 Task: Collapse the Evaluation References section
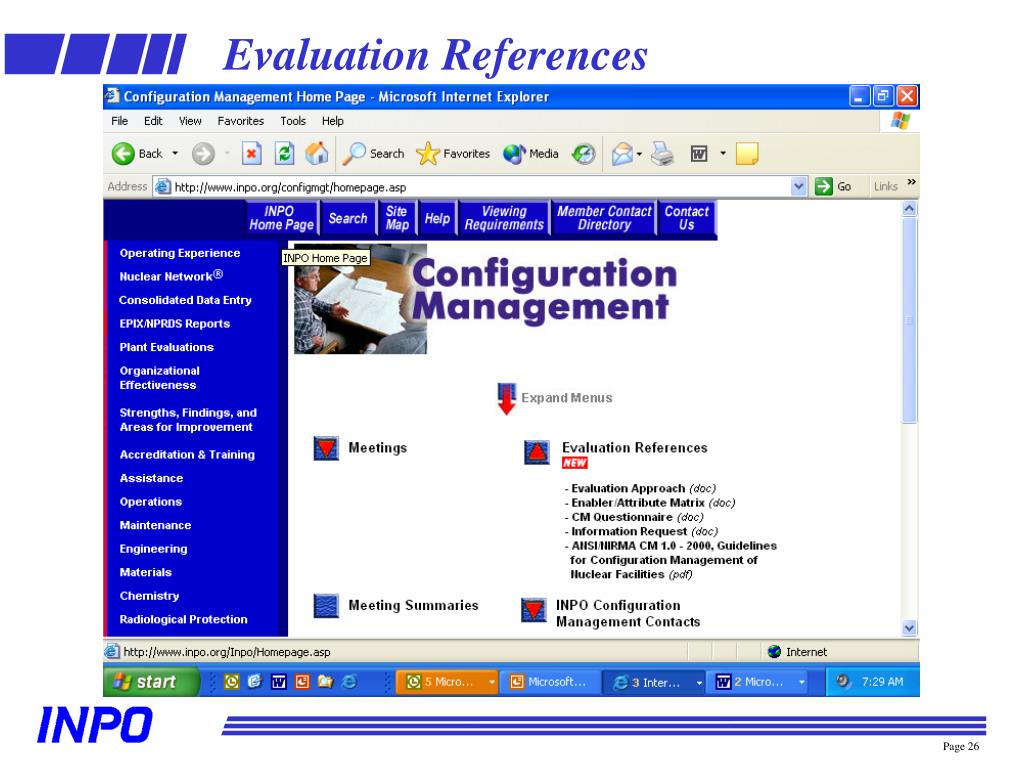tap(537, 451)
